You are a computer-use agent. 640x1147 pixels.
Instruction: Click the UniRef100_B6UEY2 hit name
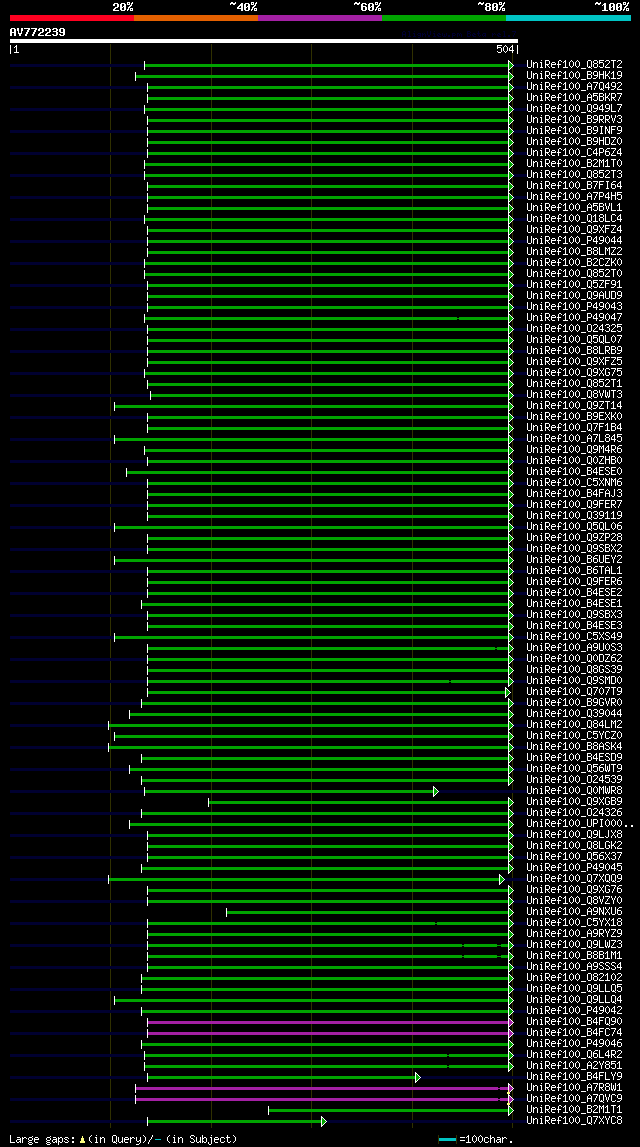pos(574,560)
